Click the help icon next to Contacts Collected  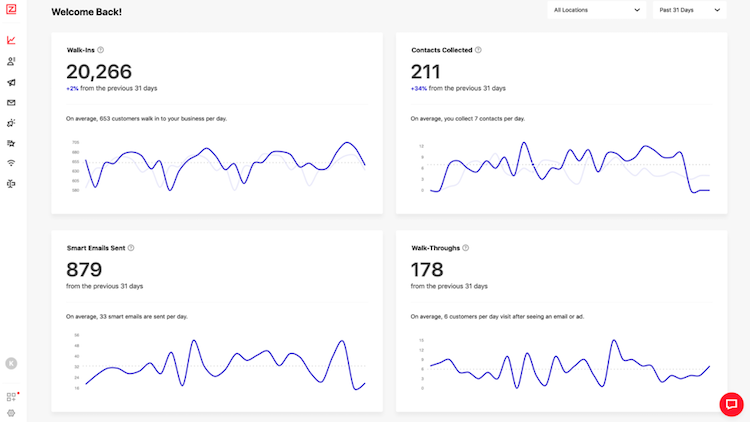pyautogui.click(x=478, y=49)
